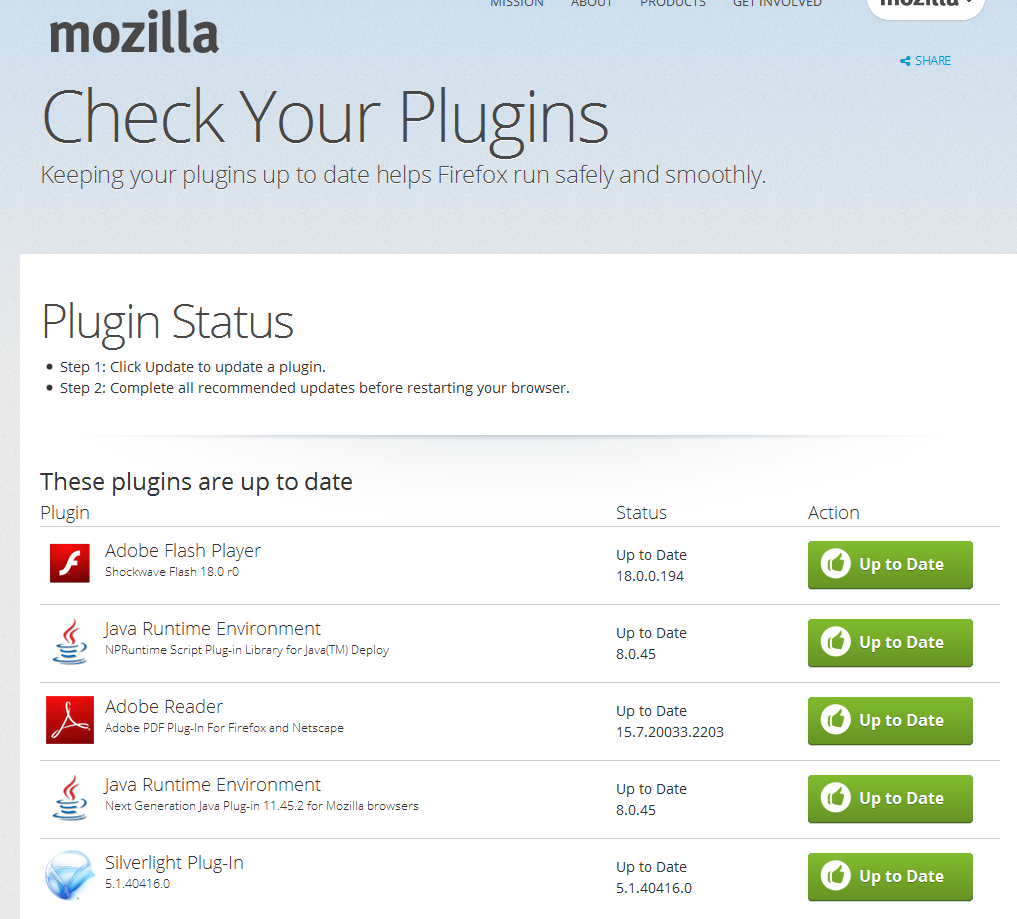
Task: Open the GET INVOLVED menu item
Action: (777, 4)
